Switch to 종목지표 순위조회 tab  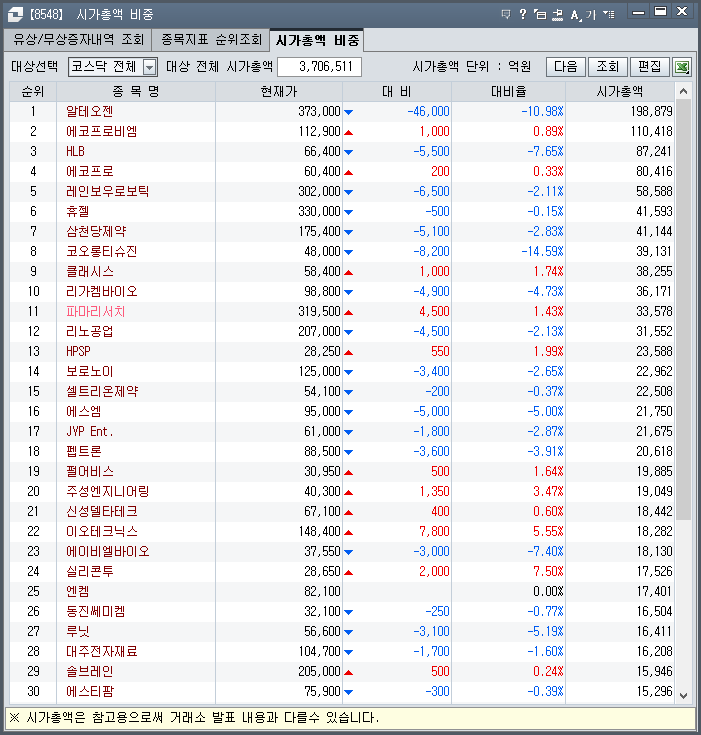pyautogui.click(x=211, y=40)
